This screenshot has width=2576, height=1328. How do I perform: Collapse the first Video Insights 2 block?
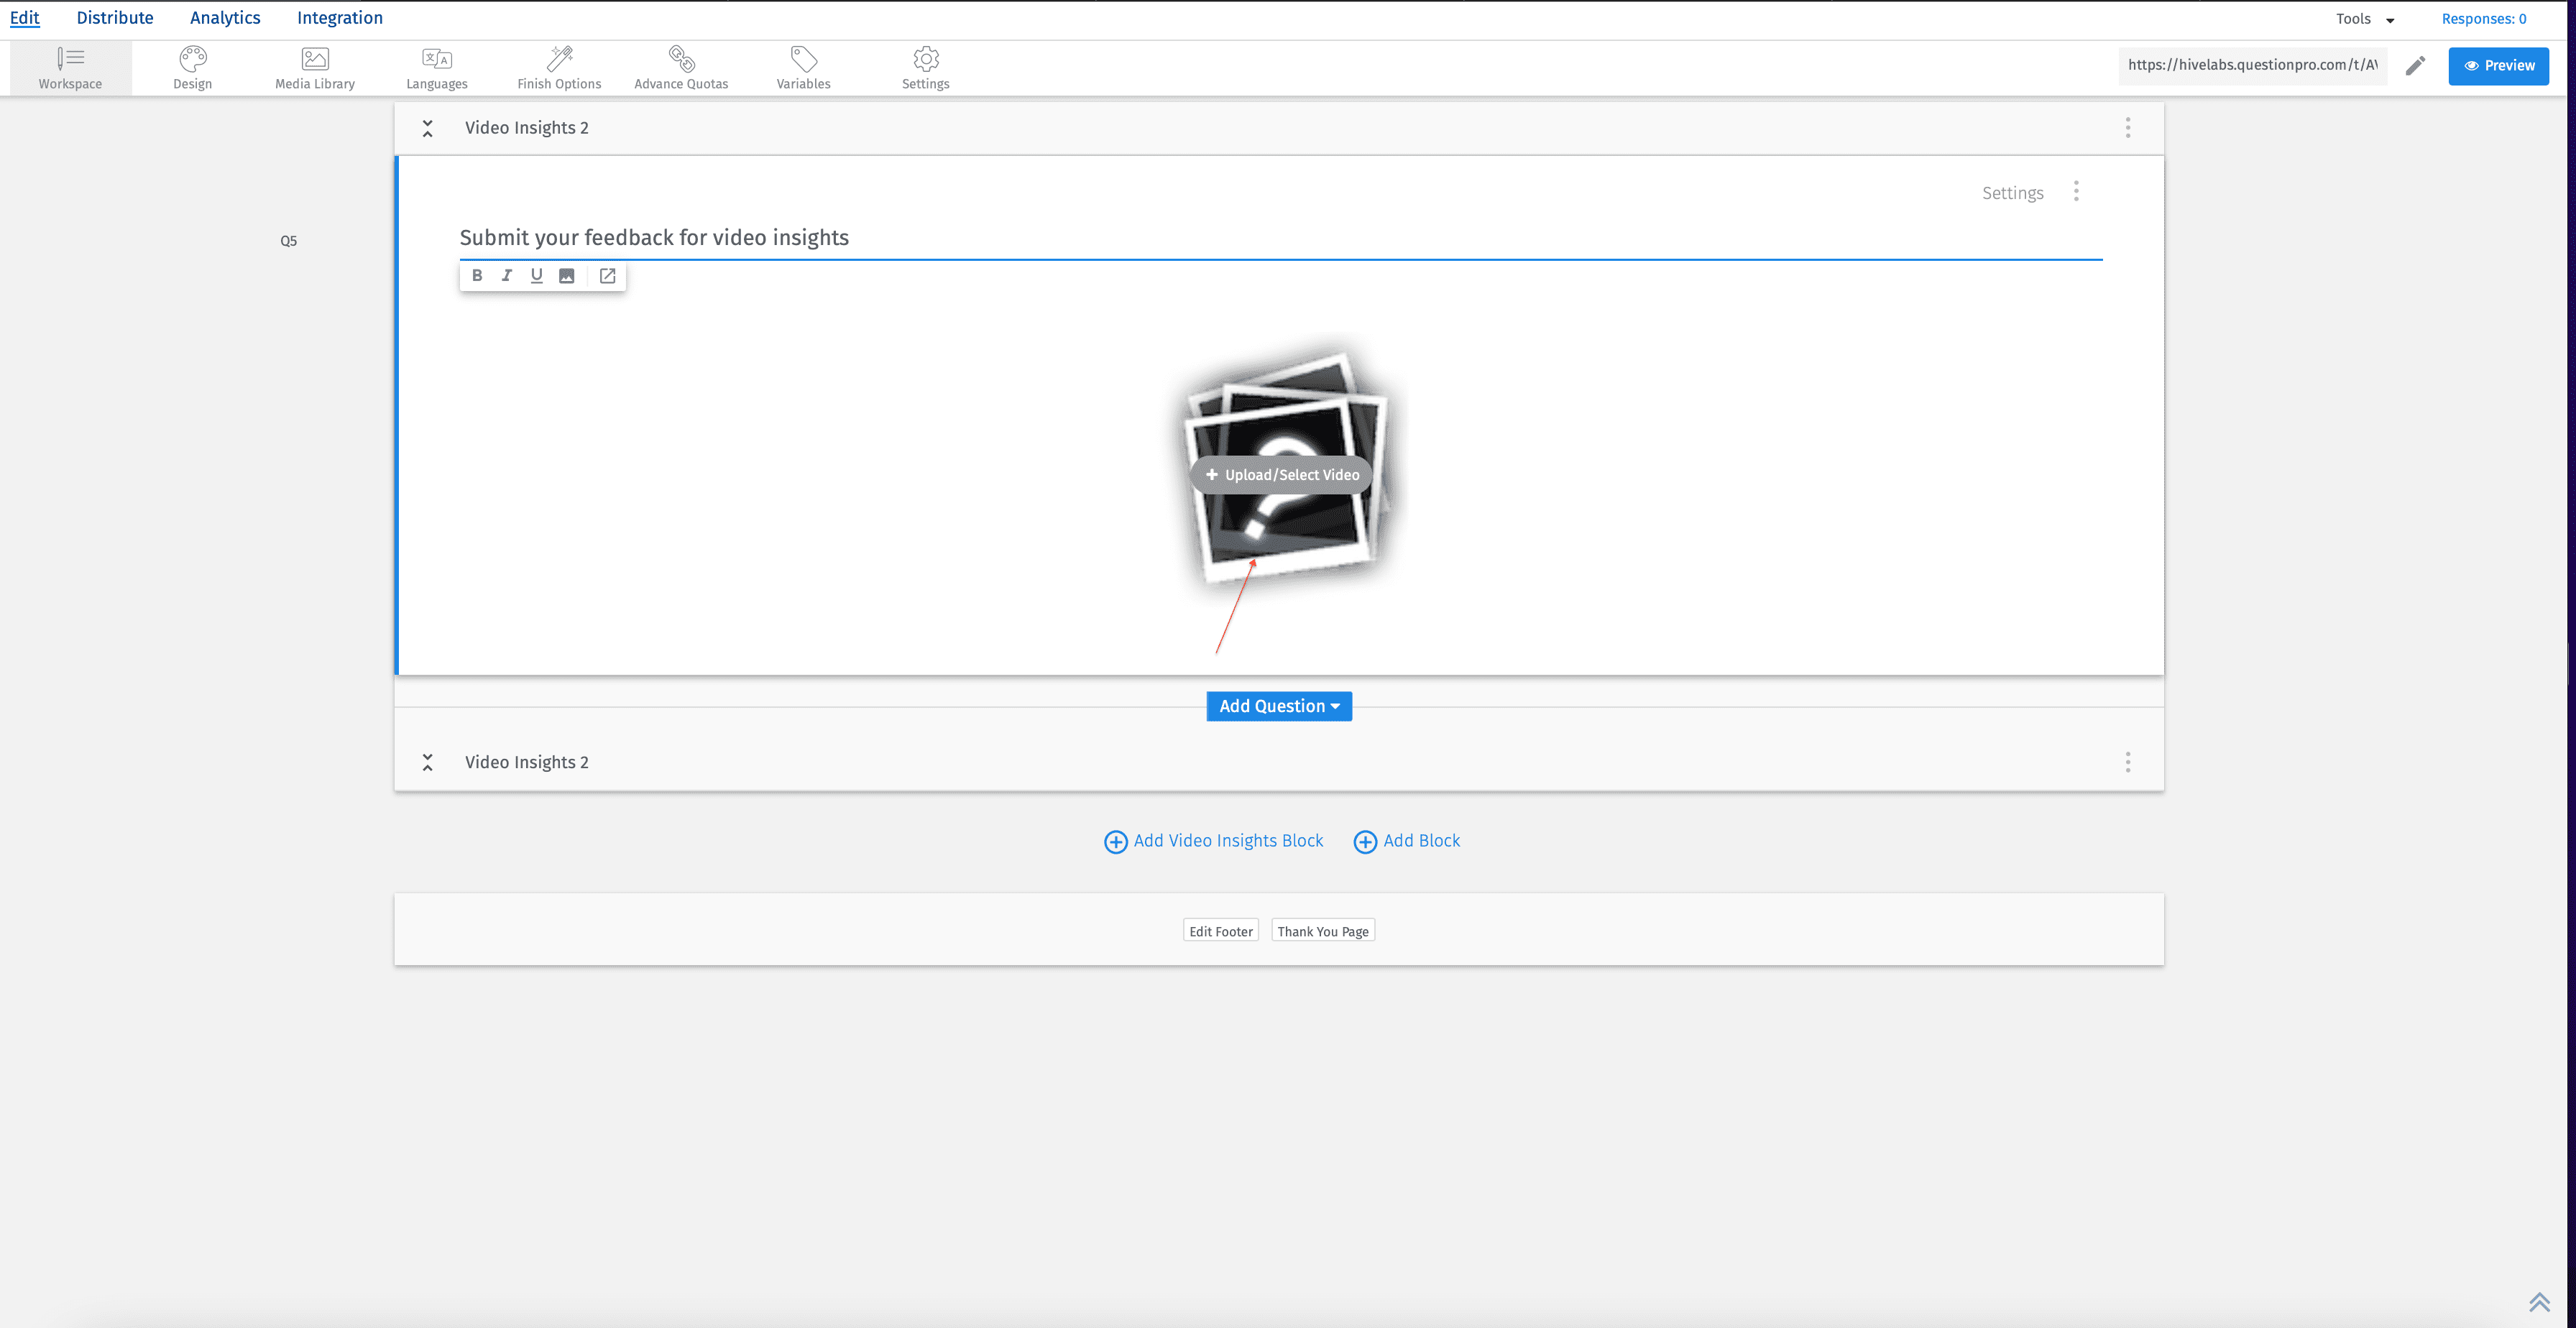point(427,128)
